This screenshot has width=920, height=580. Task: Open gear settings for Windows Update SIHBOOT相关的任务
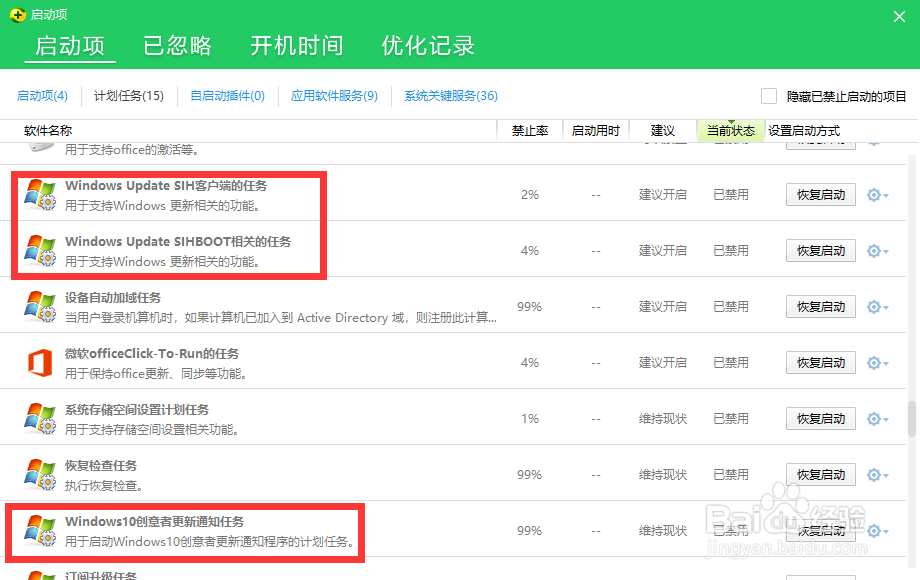pos(877,251)
